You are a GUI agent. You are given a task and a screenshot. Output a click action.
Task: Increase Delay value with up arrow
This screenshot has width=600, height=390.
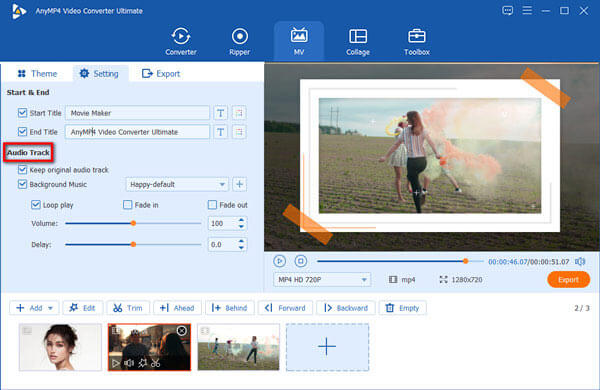click(241, 241)
